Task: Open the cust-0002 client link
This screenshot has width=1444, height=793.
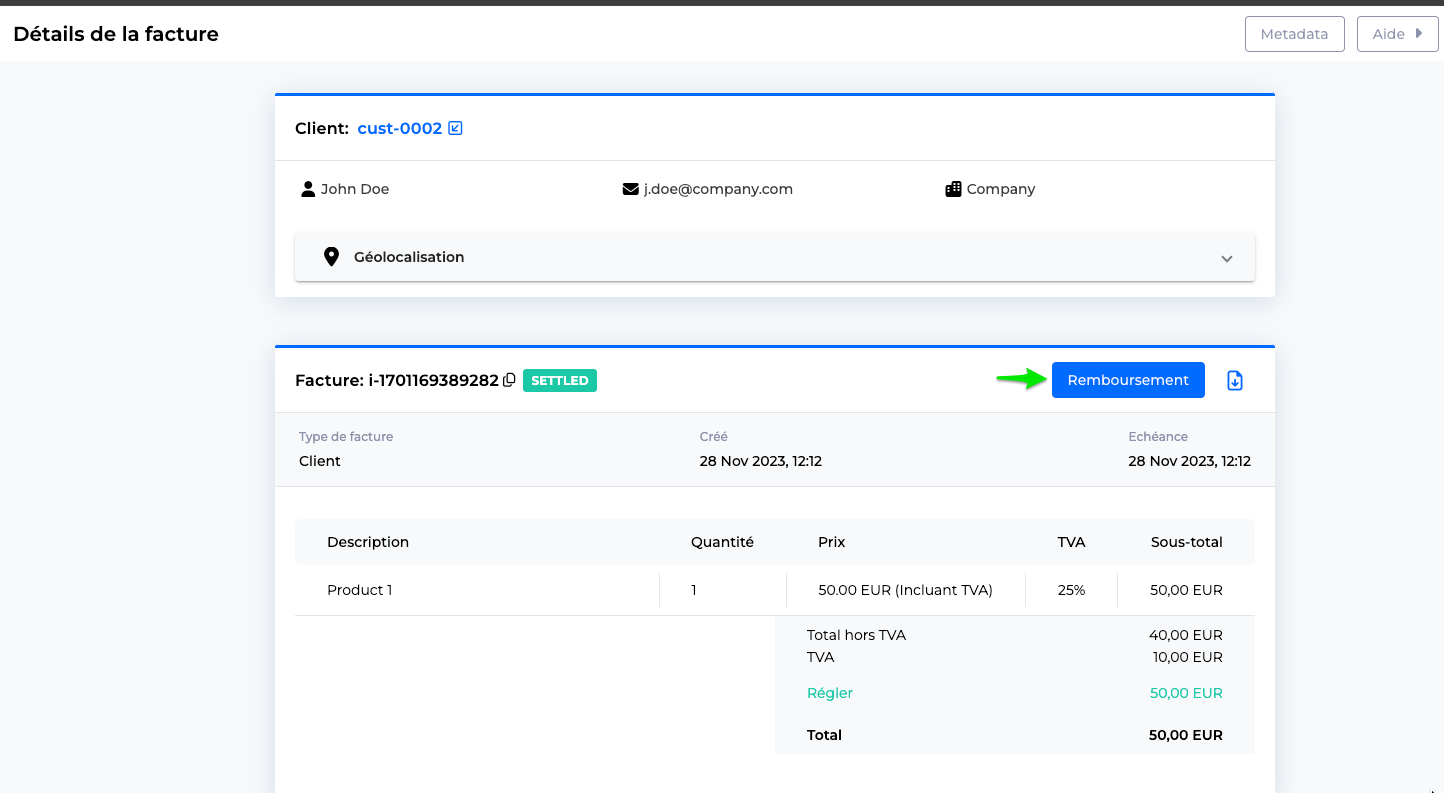Action: coord(400,128)
